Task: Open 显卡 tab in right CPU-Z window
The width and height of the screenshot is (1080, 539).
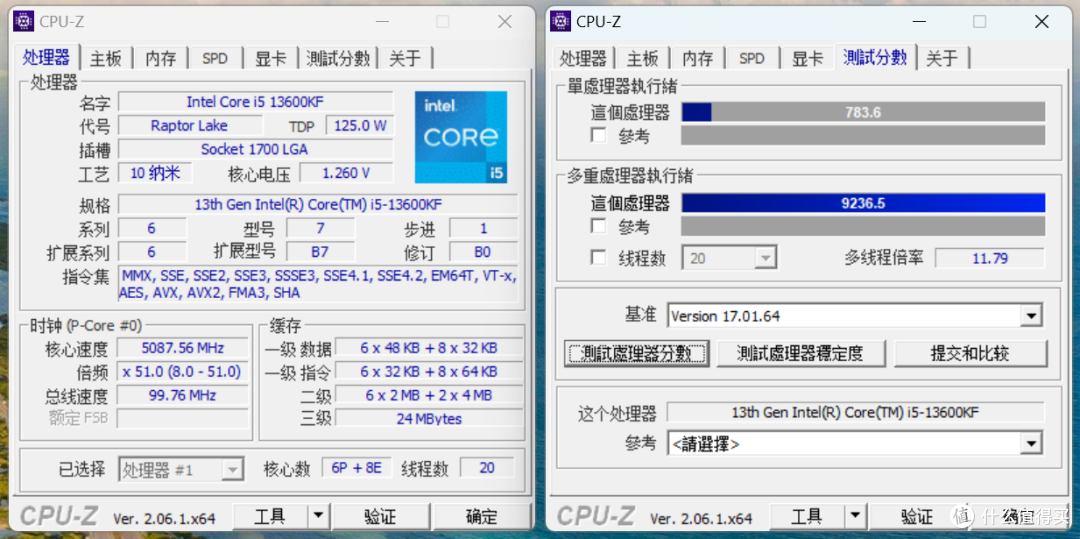Action: 807,59
